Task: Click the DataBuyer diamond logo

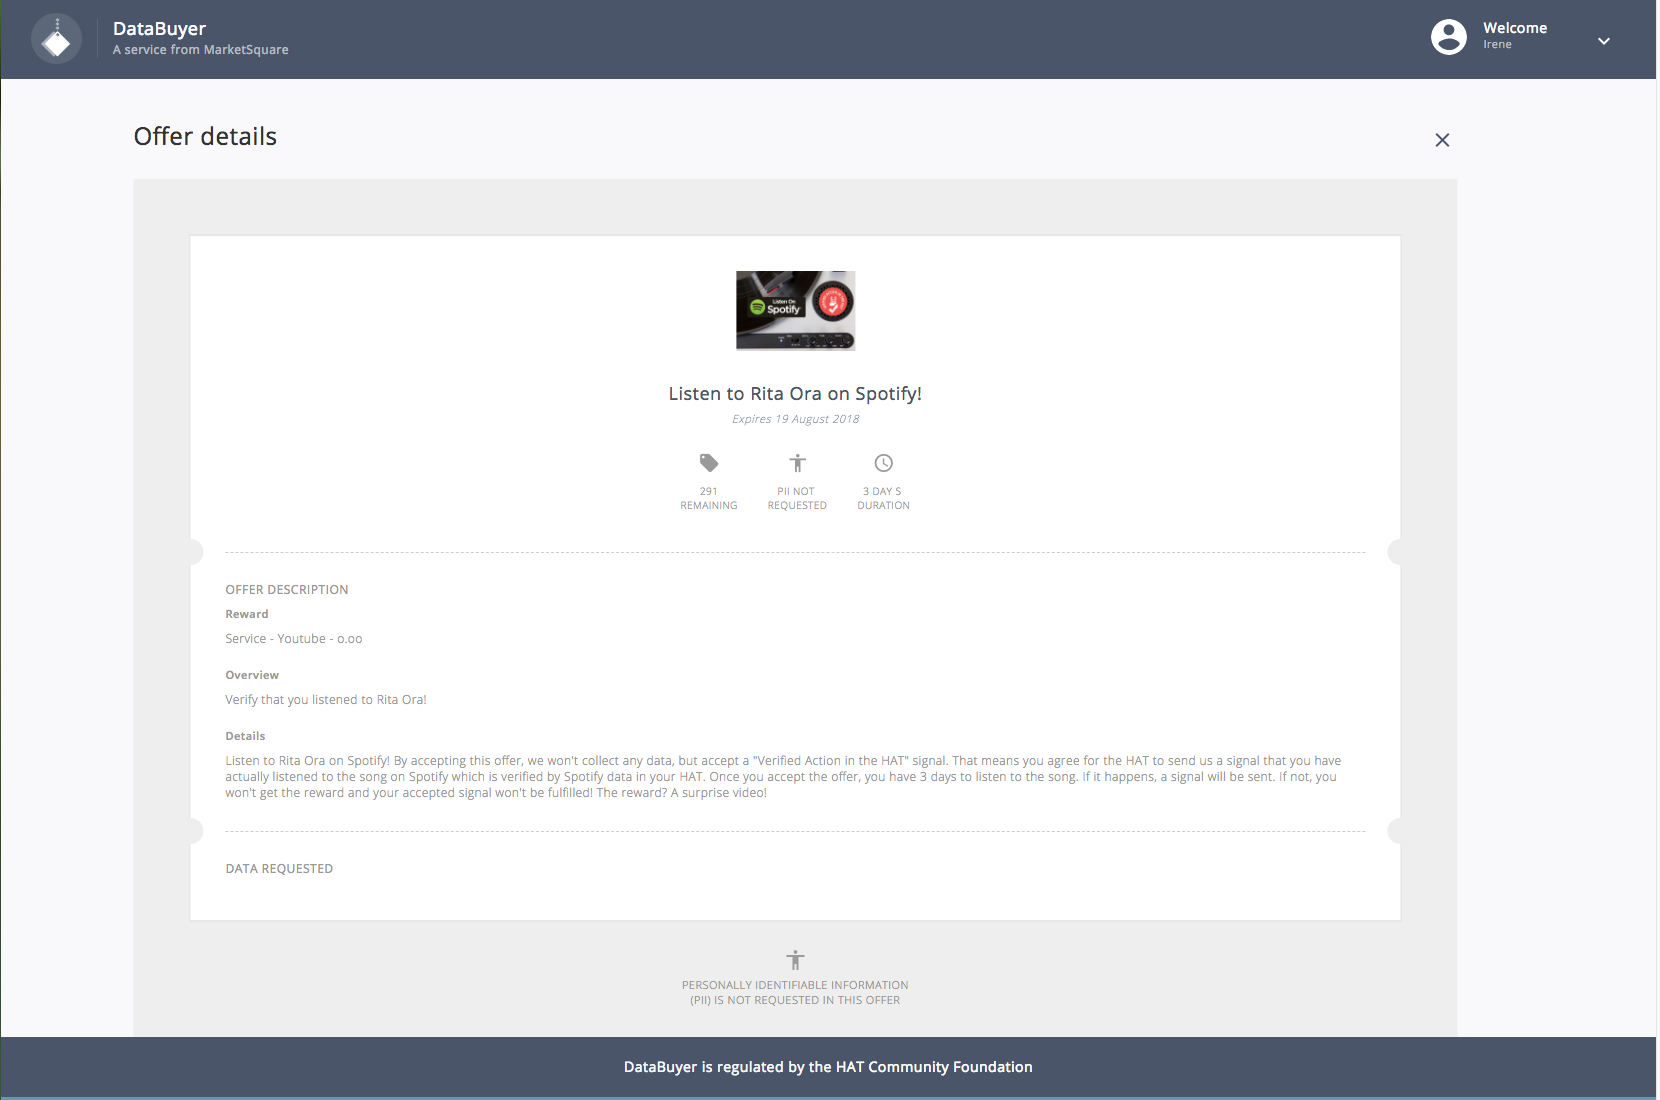Action: coord(57,40)
